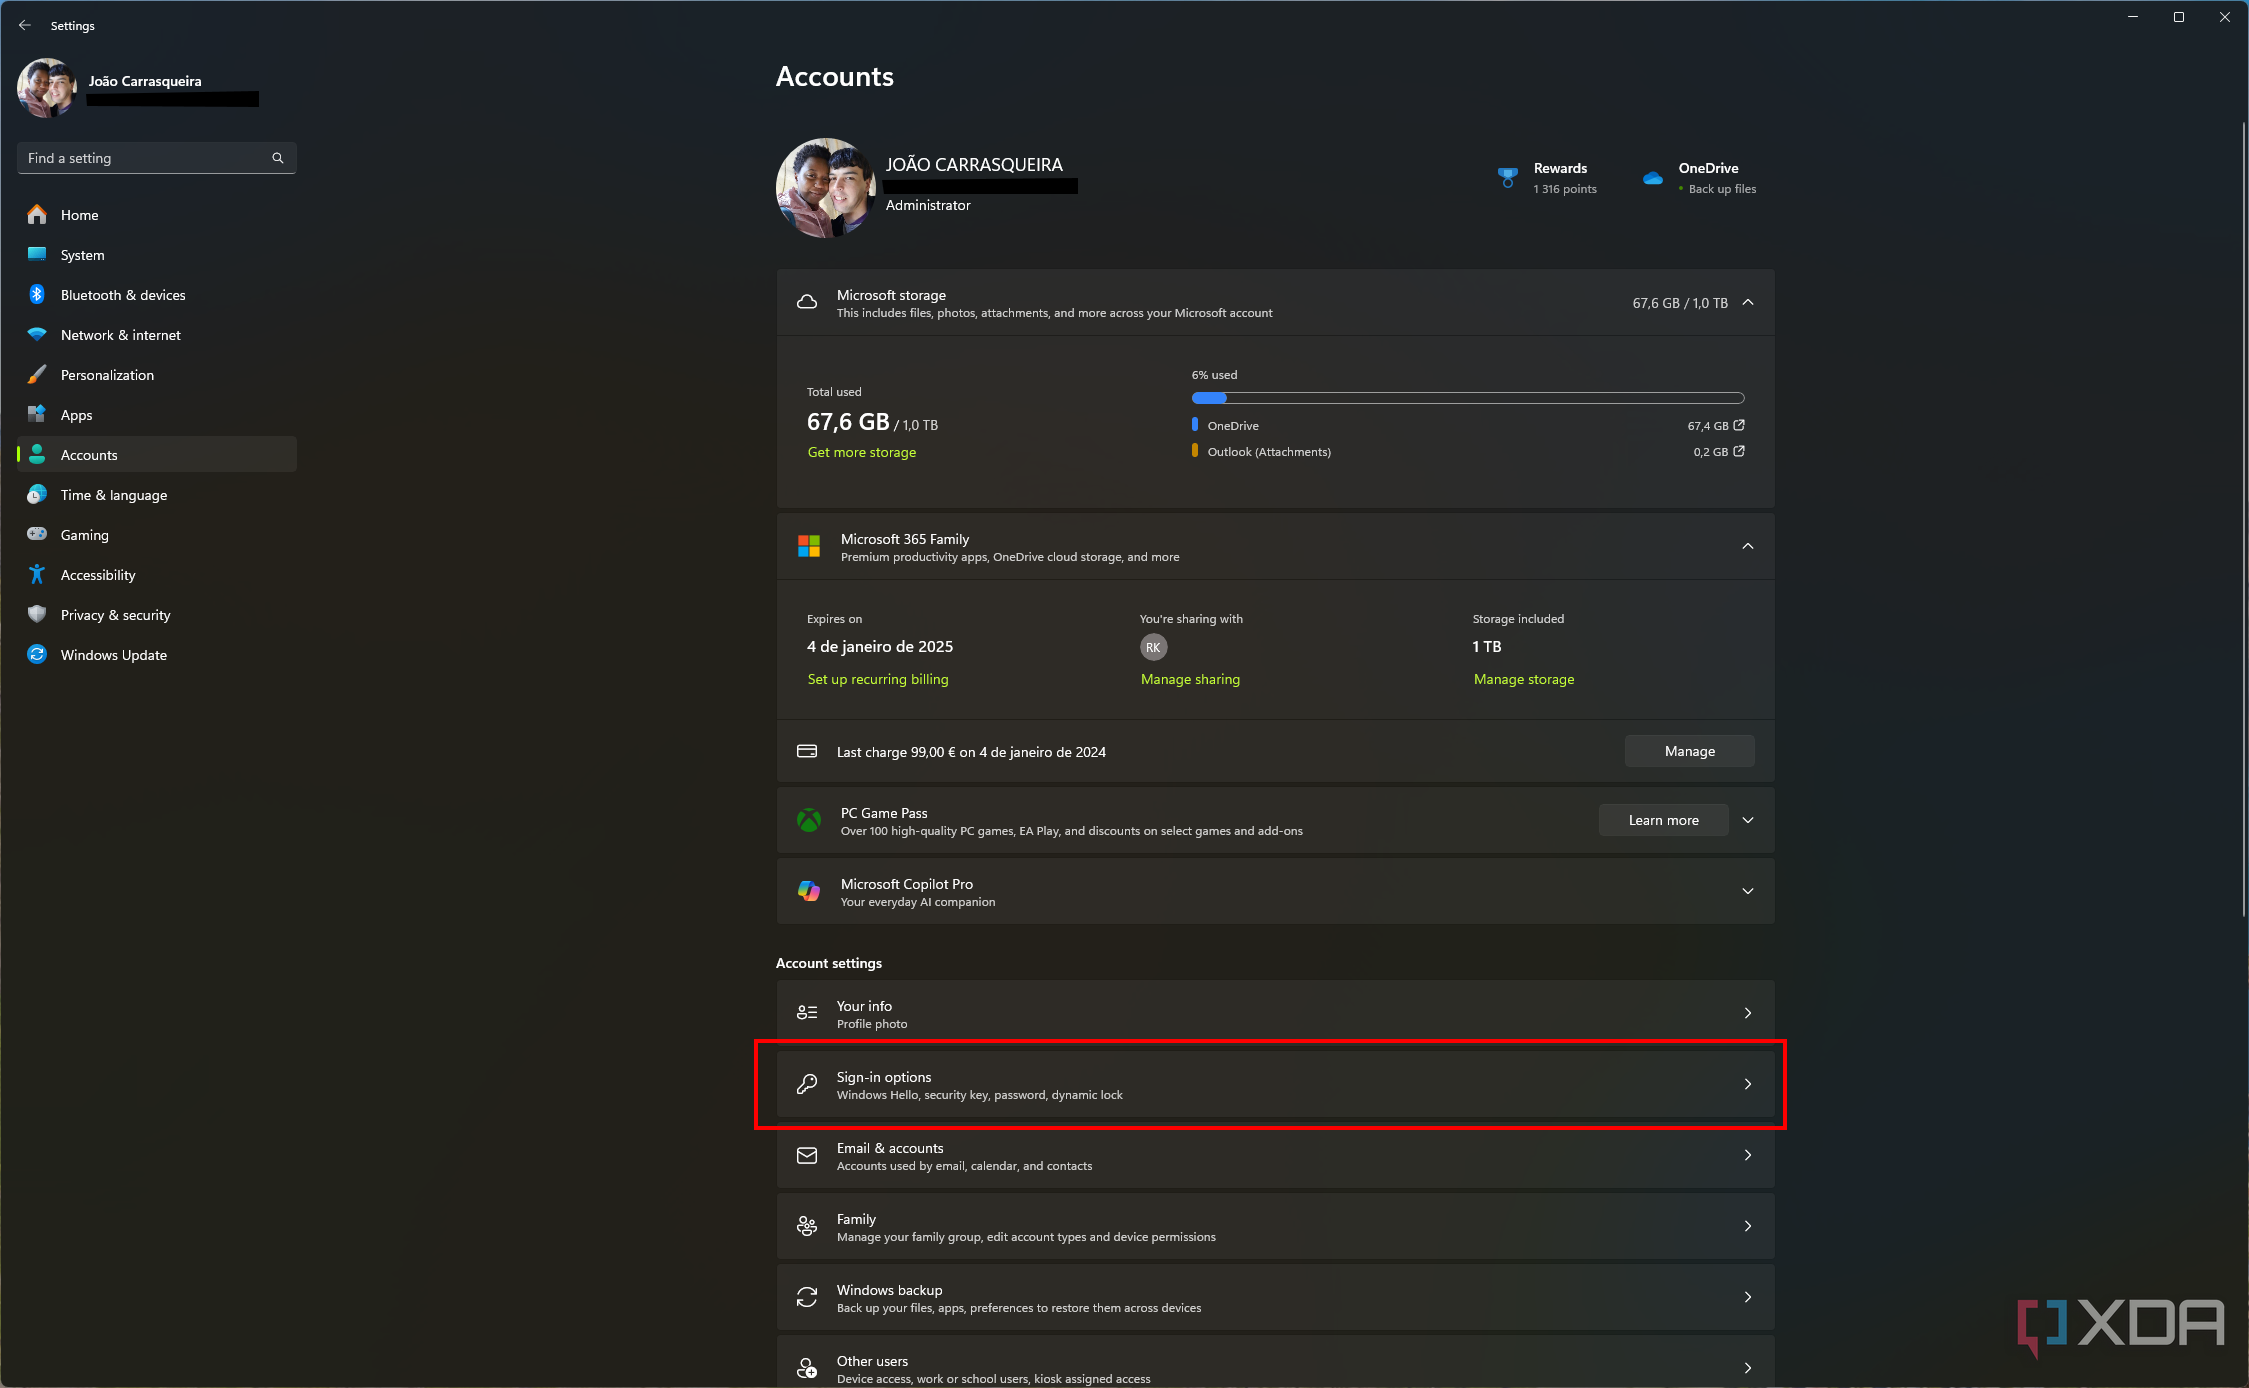Select Home in the settings sidebar
The image size is (2249, 1388).
[x=157, y=214]
